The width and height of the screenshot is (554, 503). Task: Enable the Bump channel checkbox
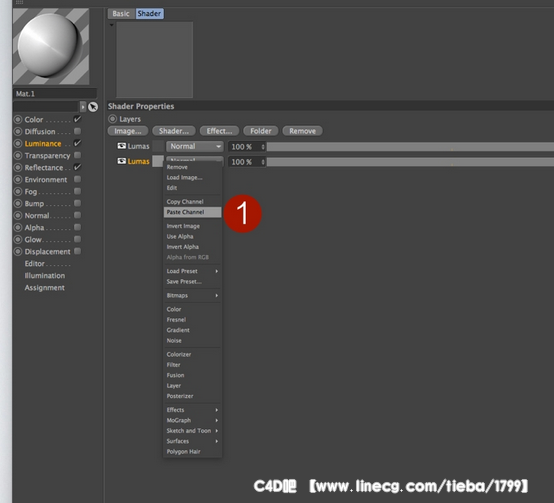coord(77,203)
